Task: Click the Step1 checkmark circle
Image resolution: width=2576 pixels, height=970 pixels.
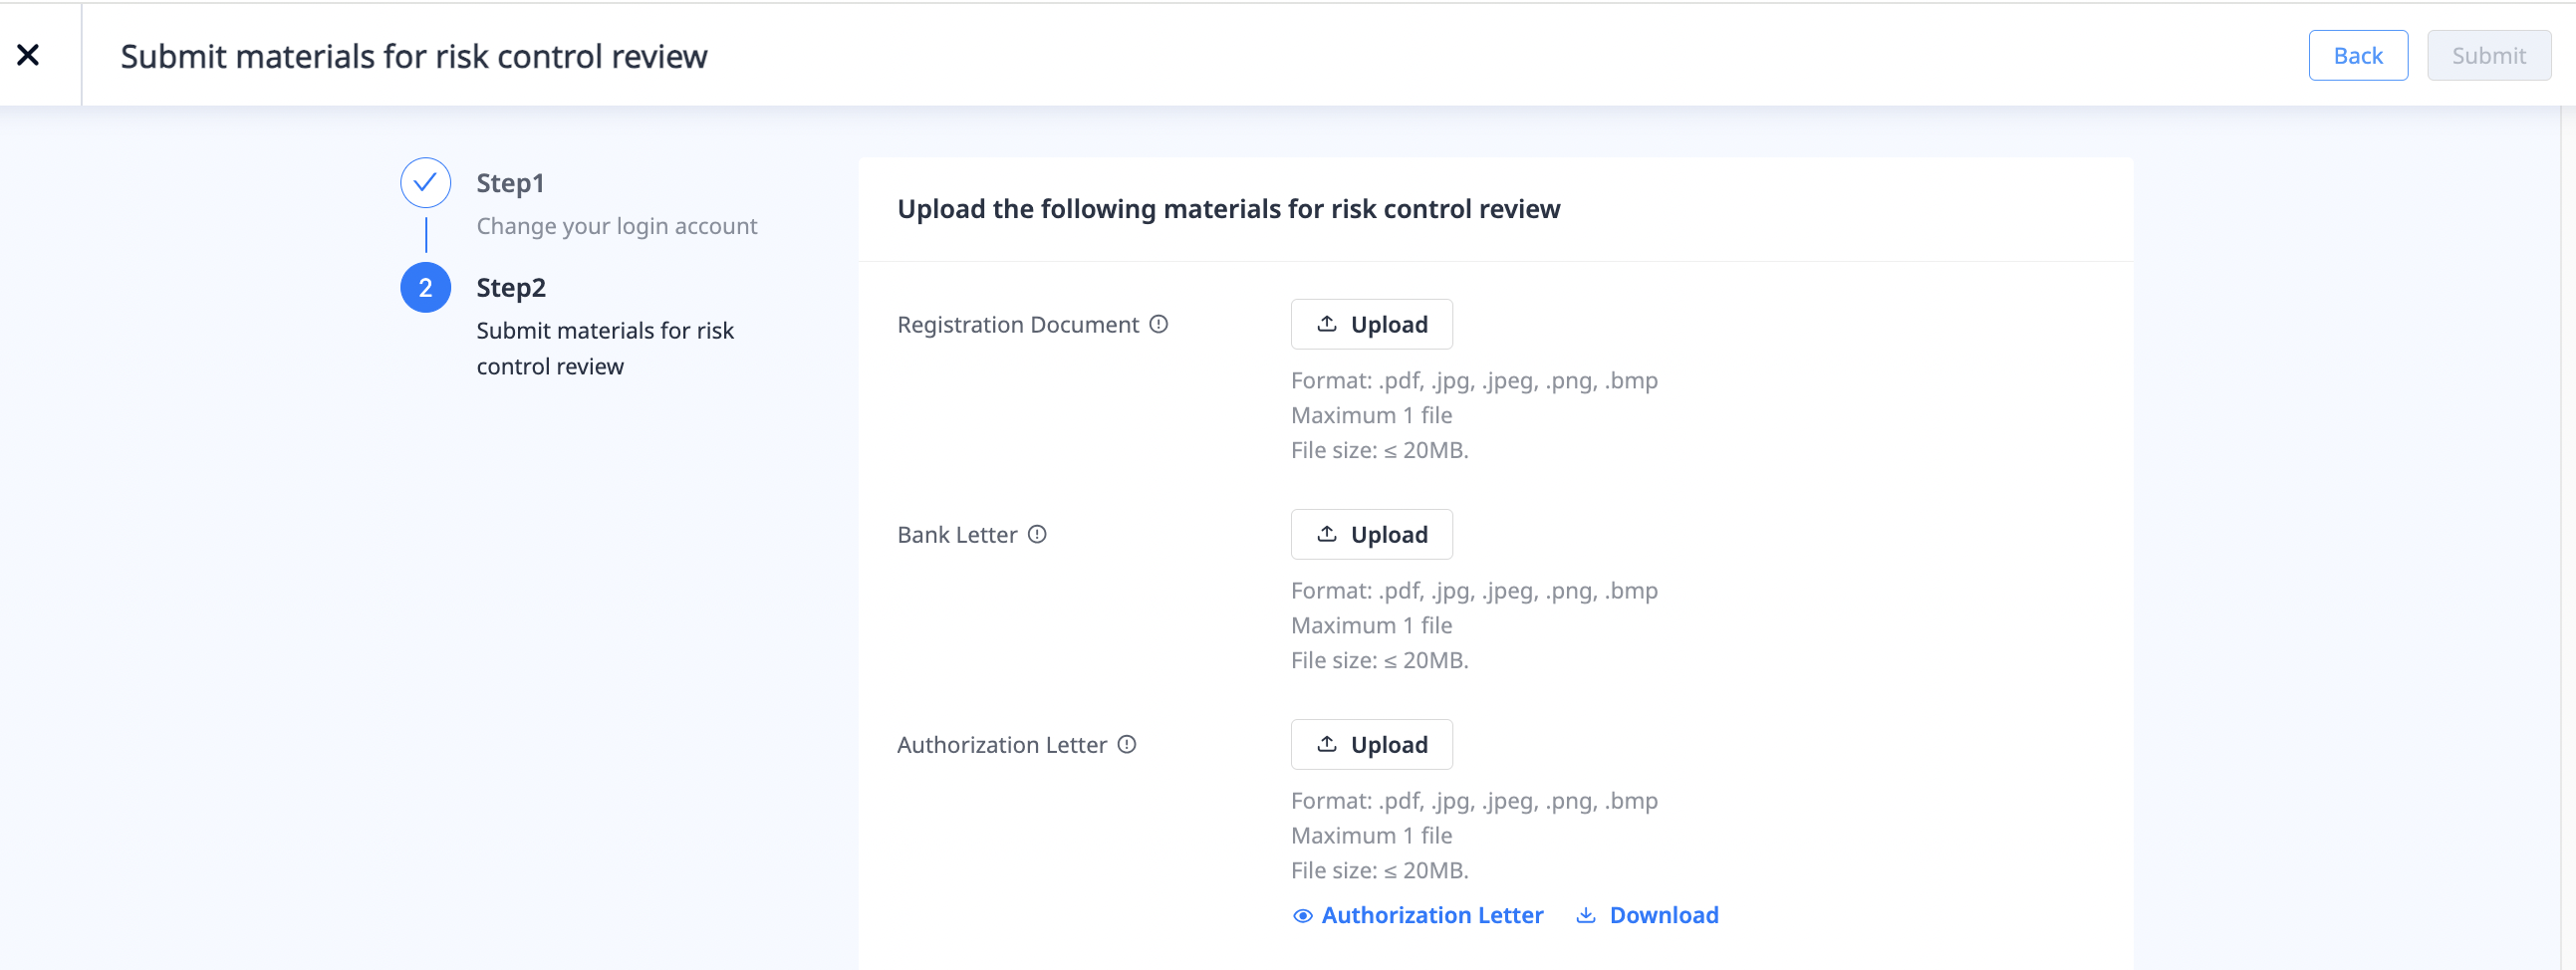Action: click(425, 183)
